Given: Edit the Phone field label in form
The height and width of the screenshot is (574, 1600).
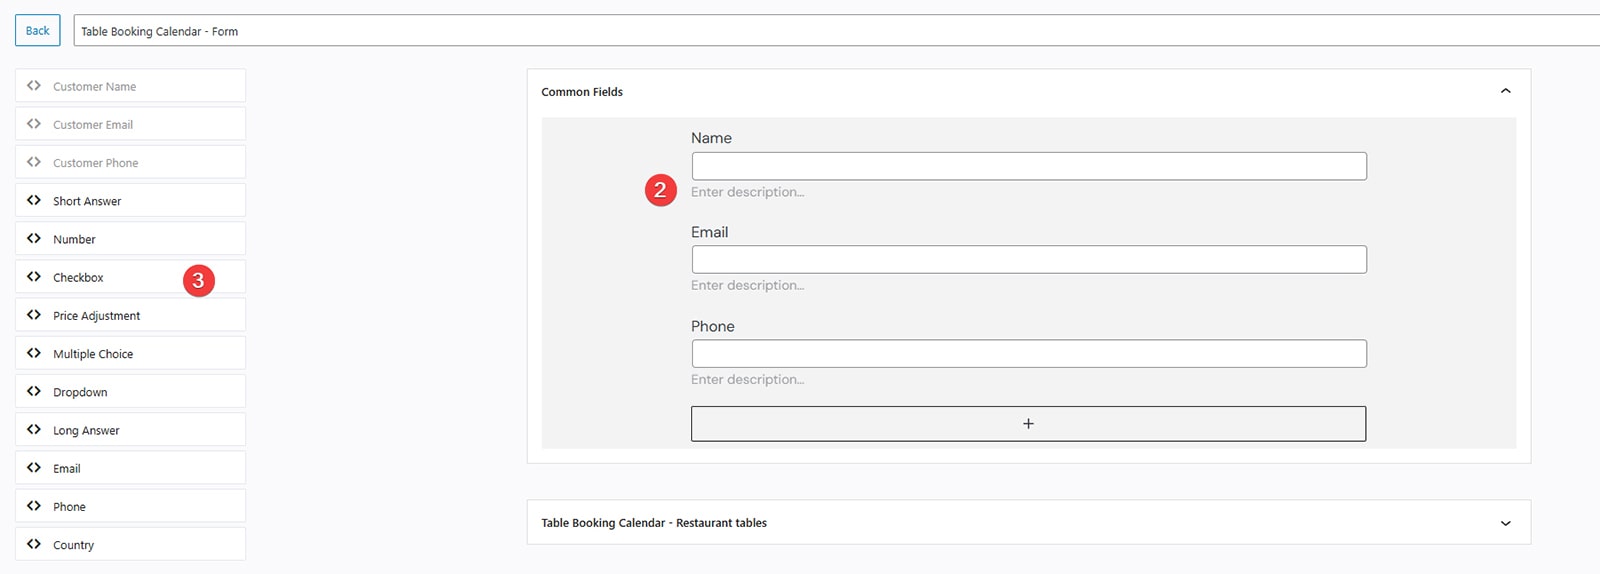Looking at the screenshot, I should pos(713,326).
